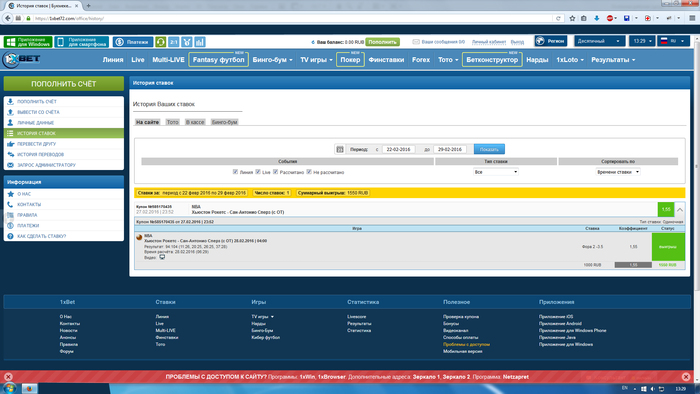Open the Сортировать по dropdown
Screen dimensions: 700x394
[618, 172]
